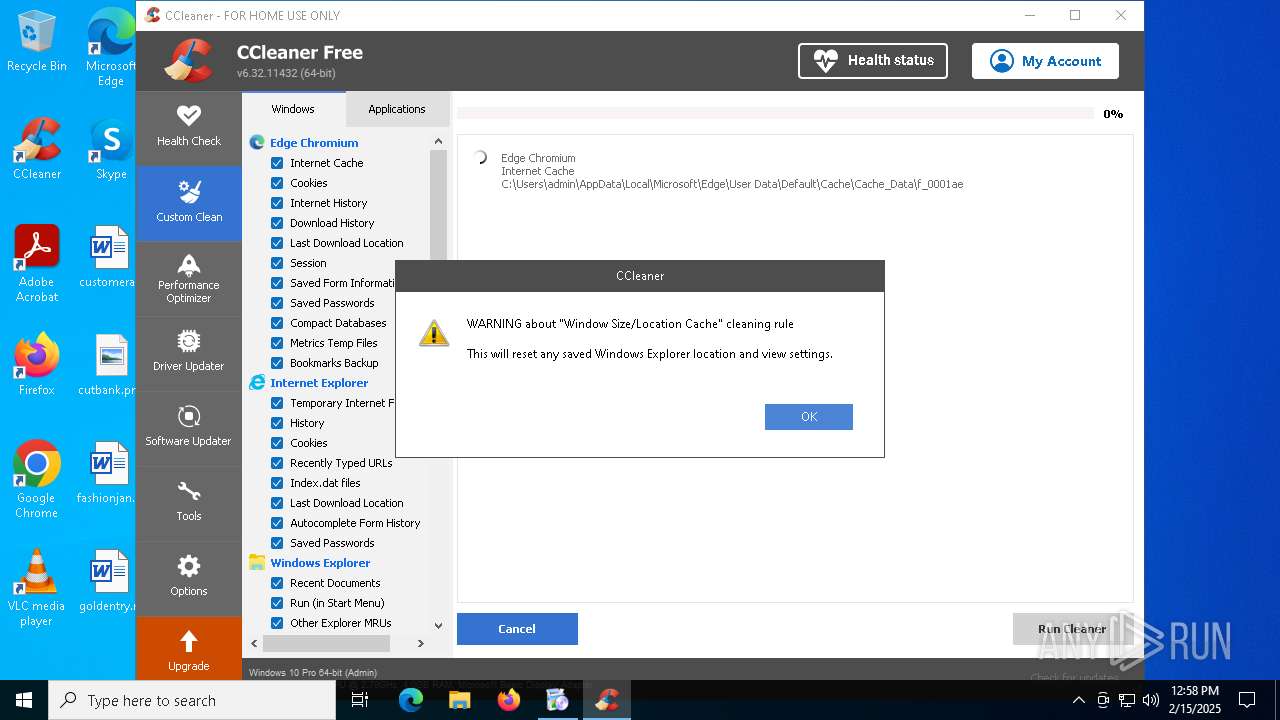Open the Performance Optimizer section
This screenshot has width=1280, height=720.
188,278
